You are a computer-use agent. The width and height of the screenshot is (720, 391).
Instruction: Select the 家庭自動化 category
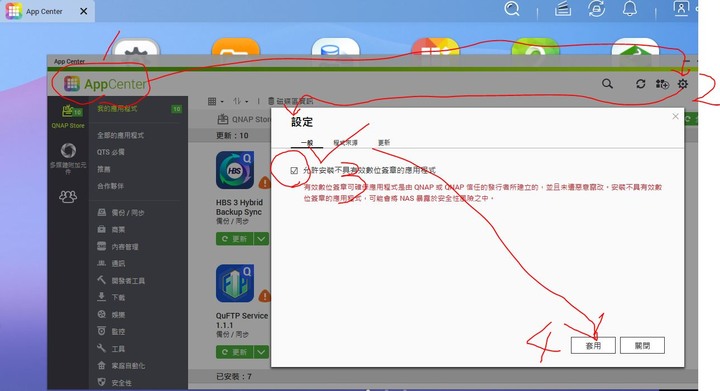coord(122,366)
